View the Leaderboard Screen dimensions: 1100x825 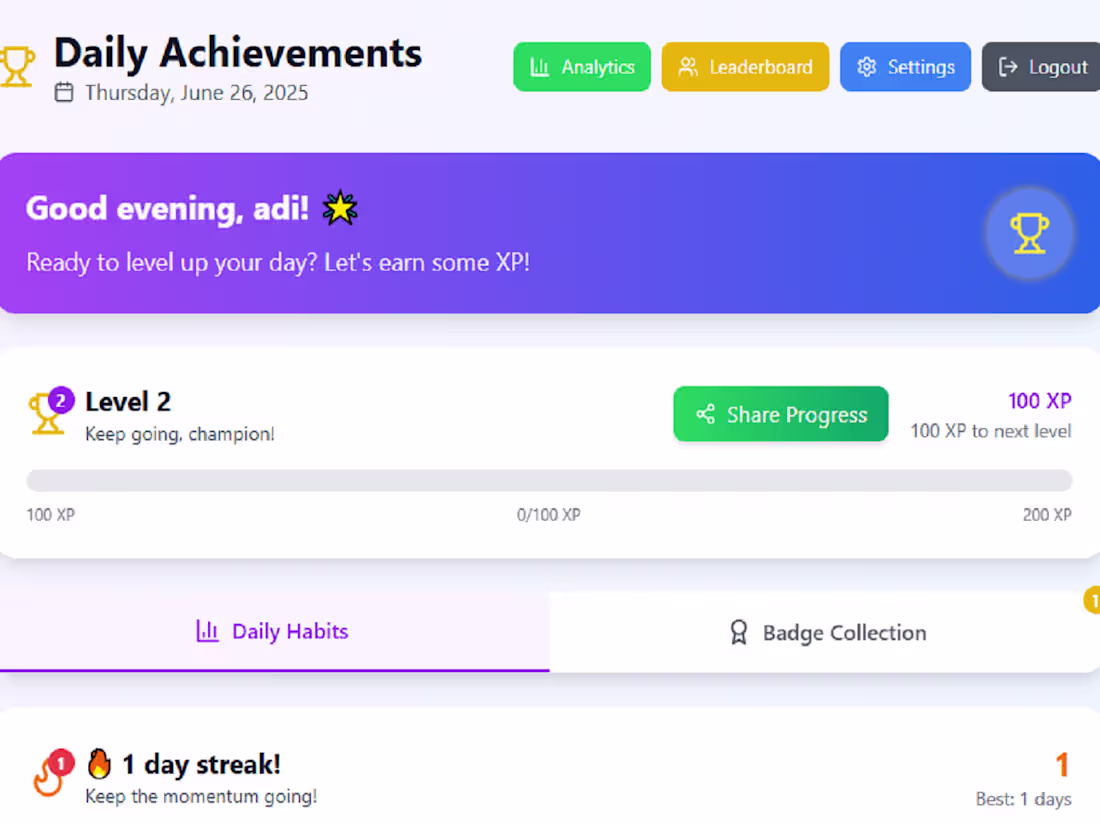pyautogui.click(x=745, y=67)
